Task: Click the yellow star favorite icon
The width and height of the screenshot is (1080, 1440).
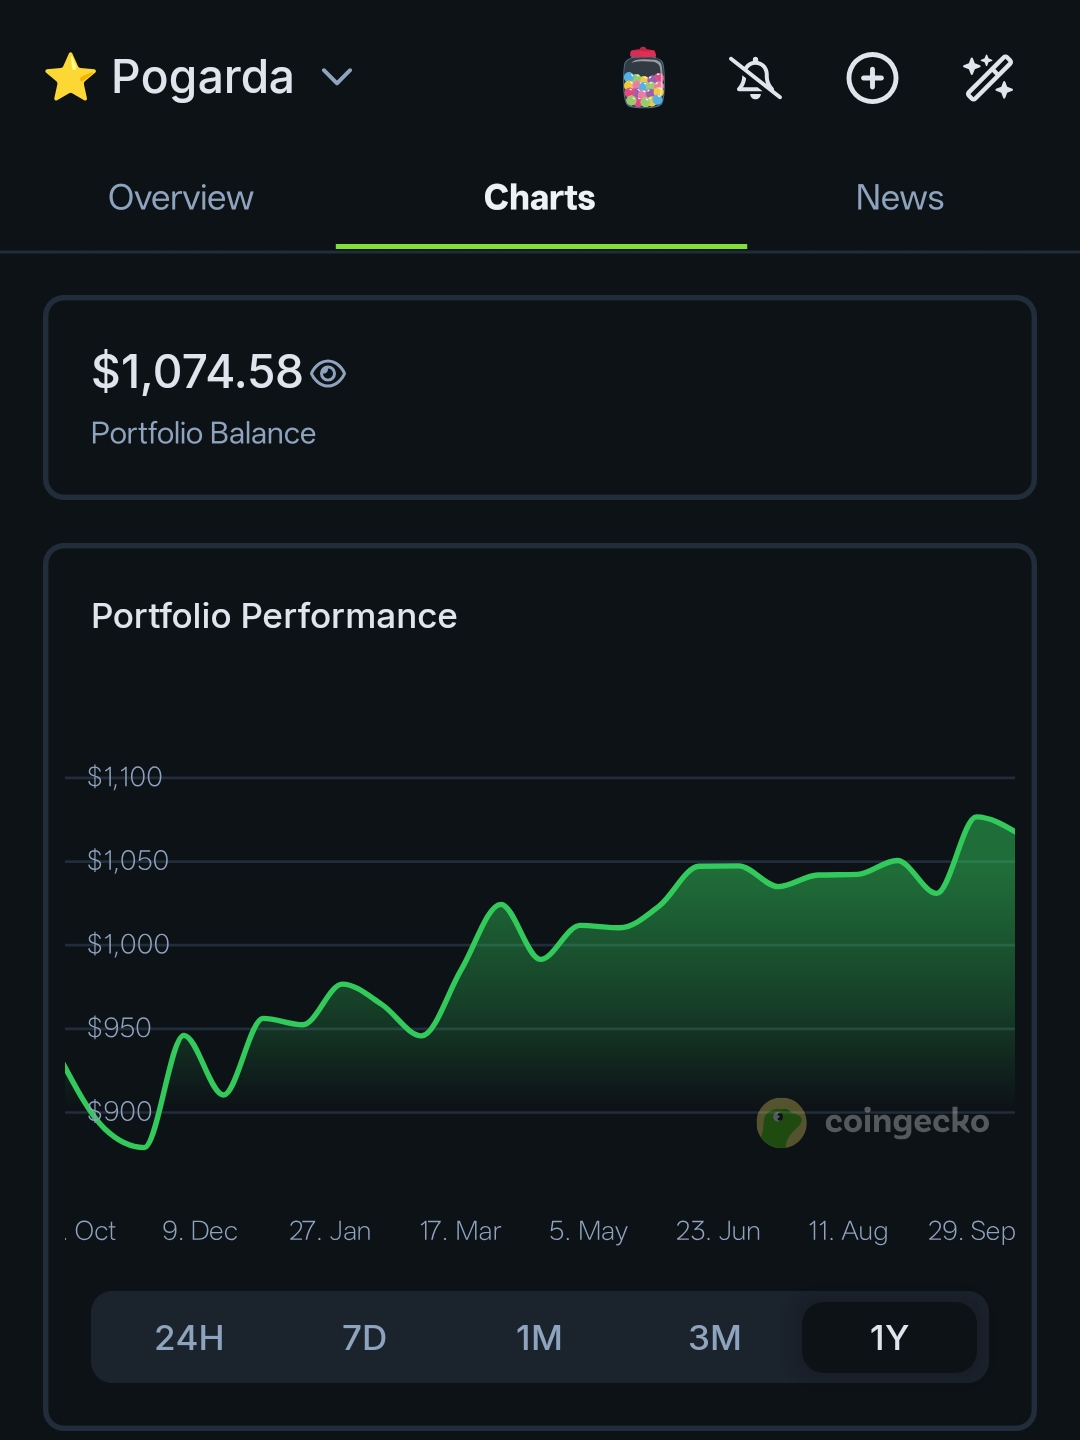Action: [70, 78]
